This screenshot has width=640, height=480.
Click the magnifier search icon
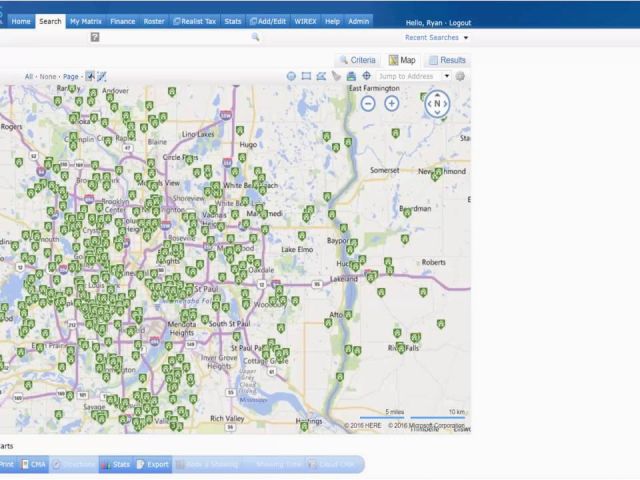(256, 37)
